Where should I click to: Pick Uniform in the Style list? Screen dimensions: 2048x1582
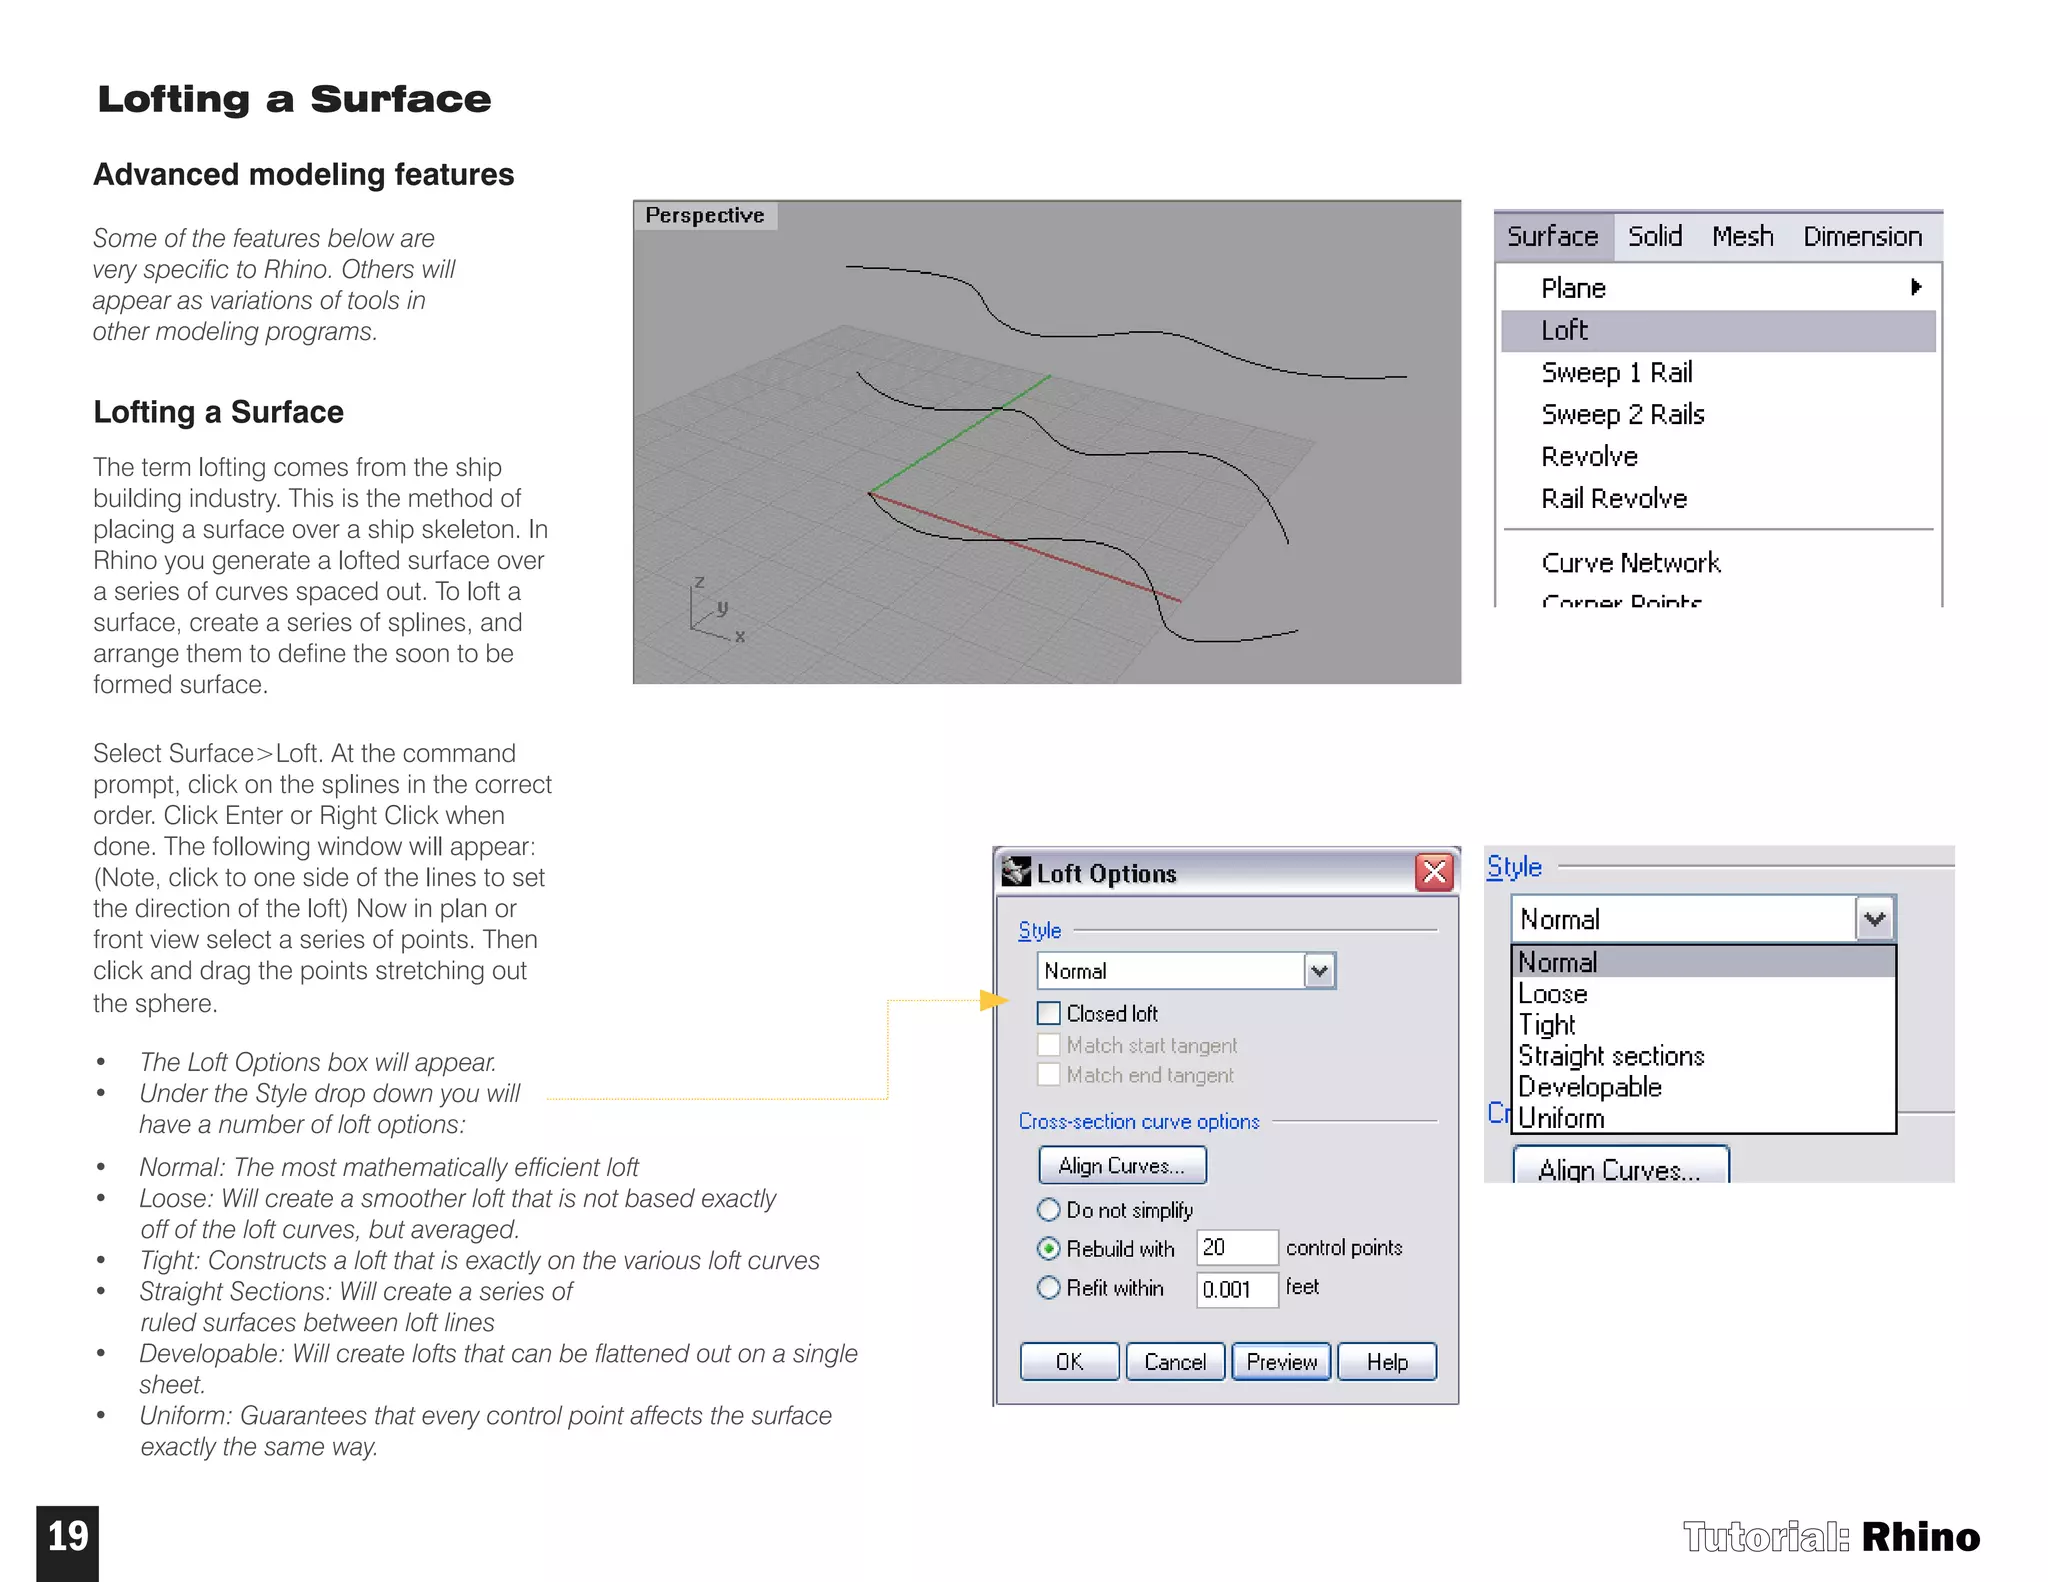[1704, 1117]
